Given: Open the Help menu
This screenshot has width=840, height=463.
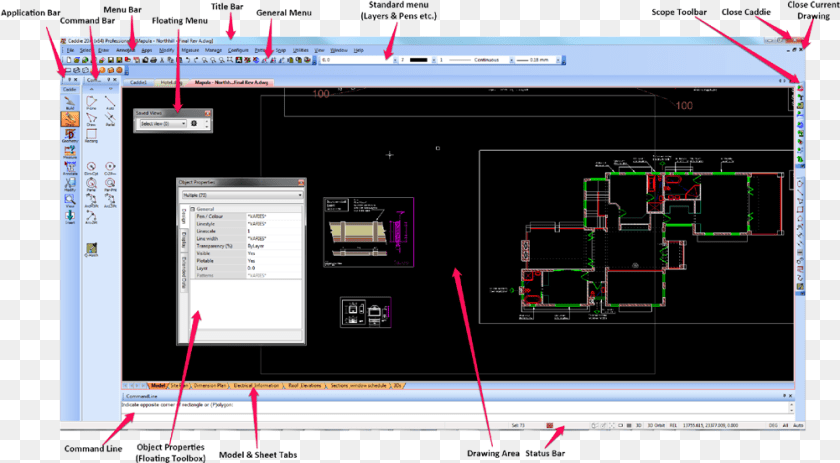Looking at the screenshot, I should point(358,50).
